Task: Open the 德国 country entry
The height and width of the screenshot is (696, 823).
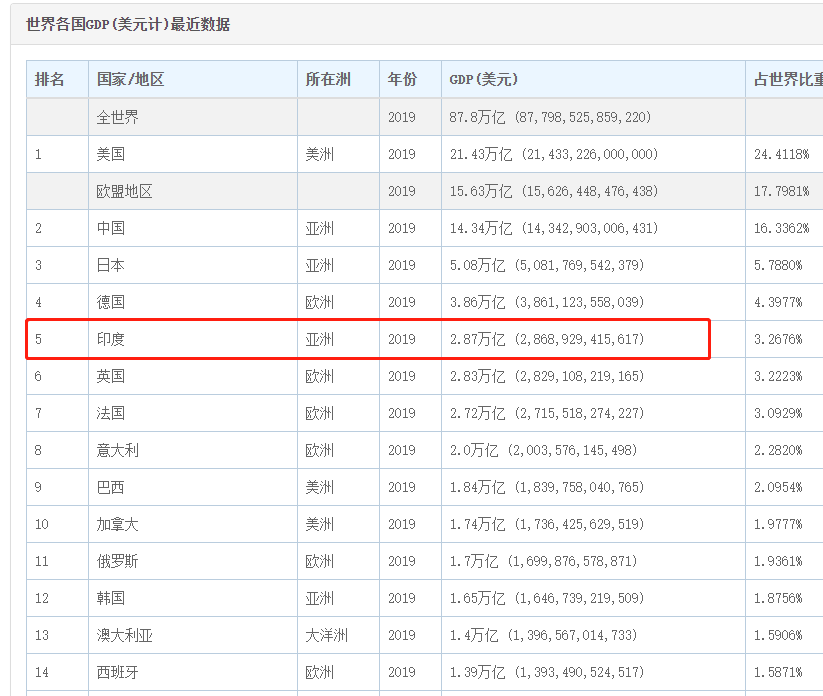Action: click(x=111, y=302)
